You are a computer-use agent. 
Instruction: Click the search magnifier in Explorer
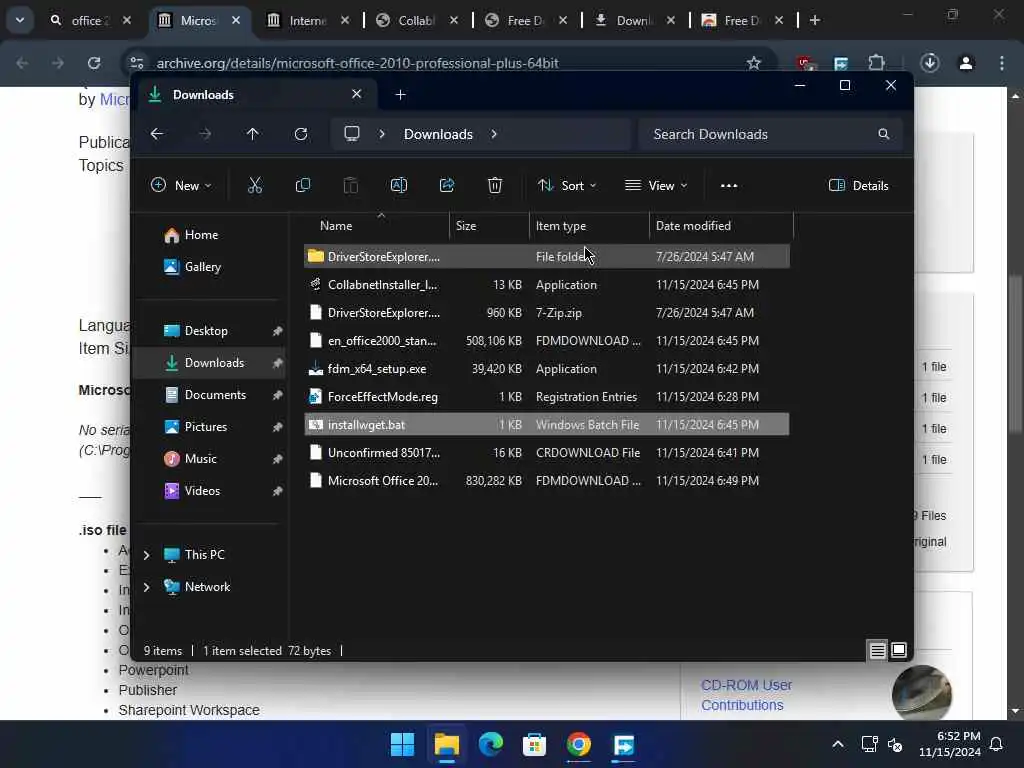pos(884,134)
